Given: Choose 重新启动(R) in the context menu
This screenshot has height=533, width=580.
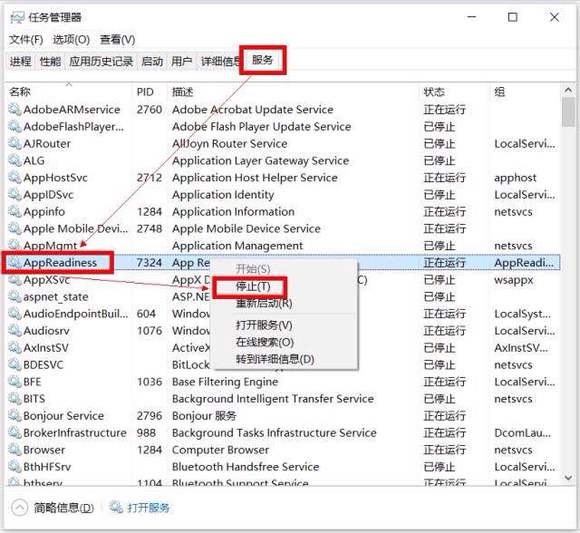Looking at the screenshot, I should coord(264,304).
